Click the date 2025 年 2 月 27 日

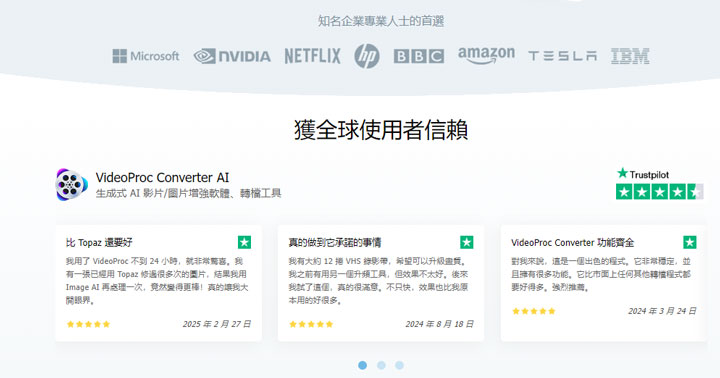coord(217,324)
